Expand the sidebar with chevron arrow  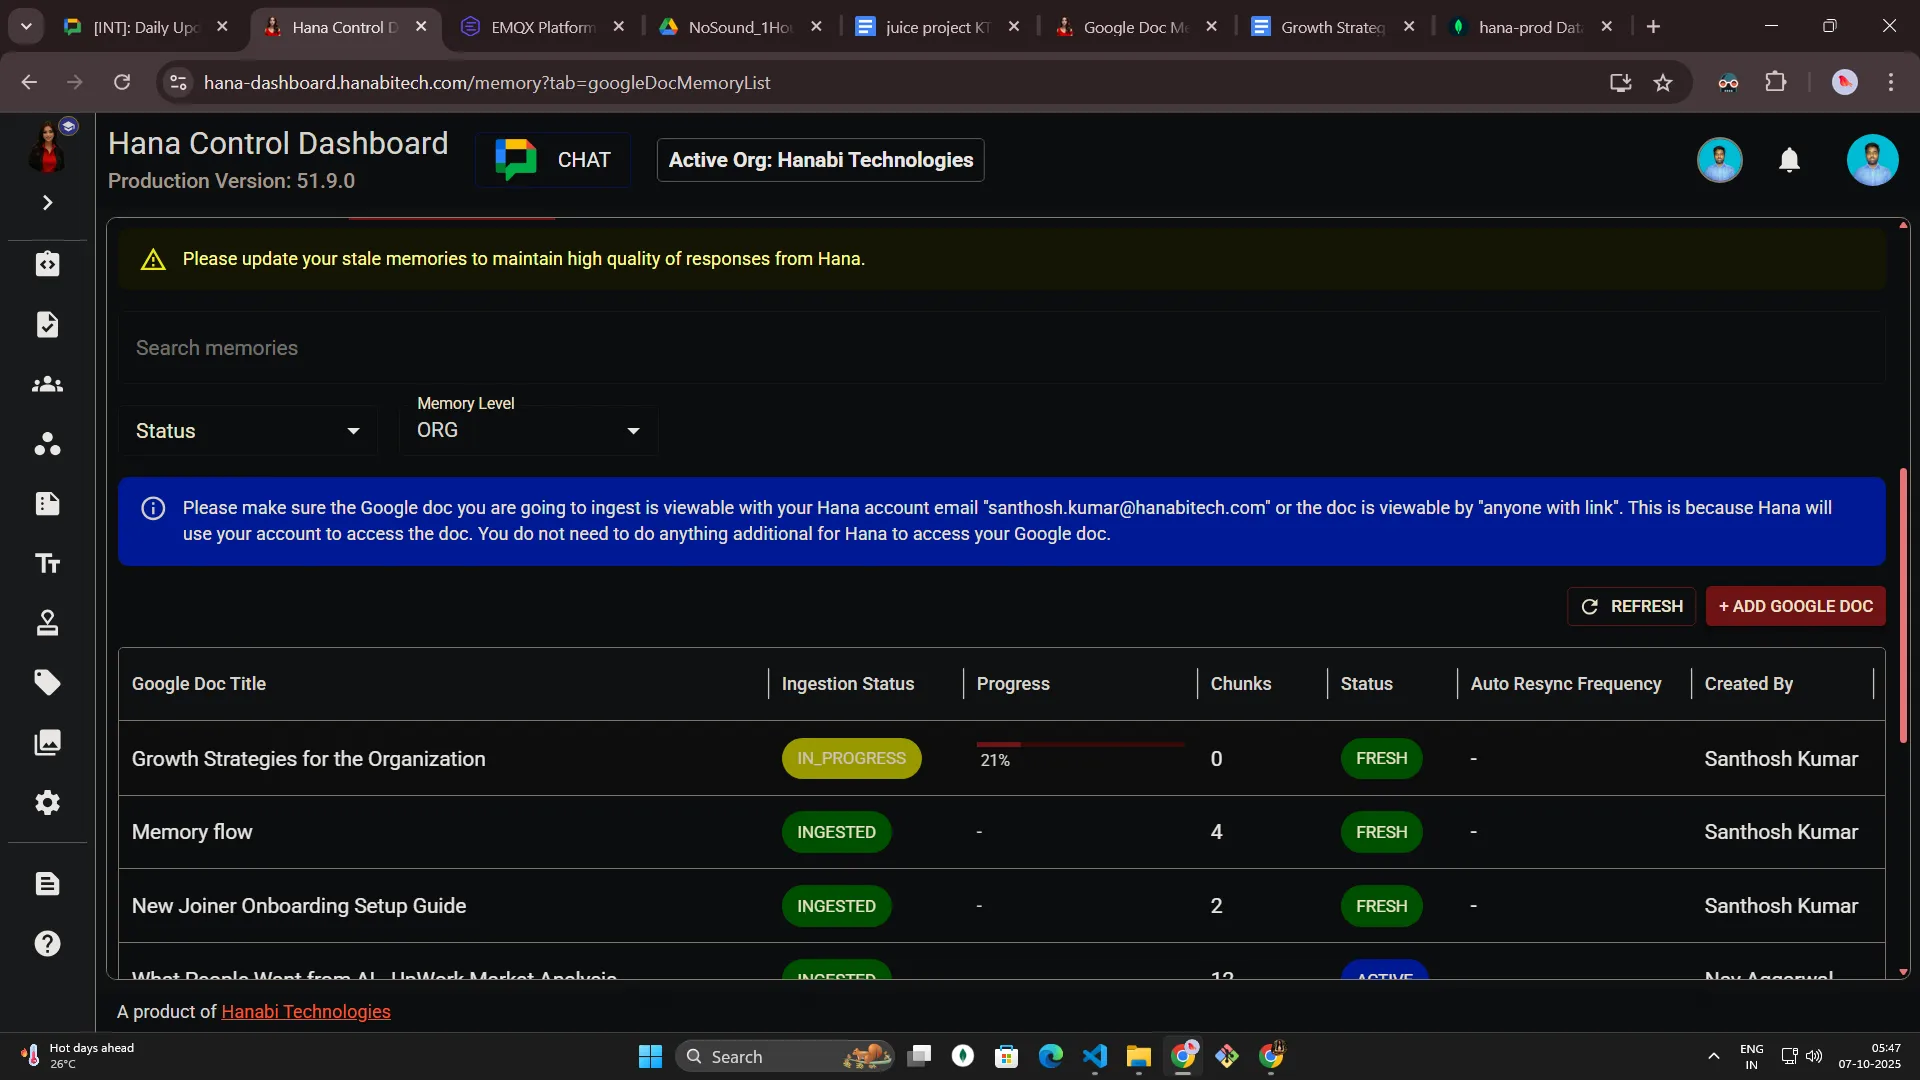click(x=47, y=203)
